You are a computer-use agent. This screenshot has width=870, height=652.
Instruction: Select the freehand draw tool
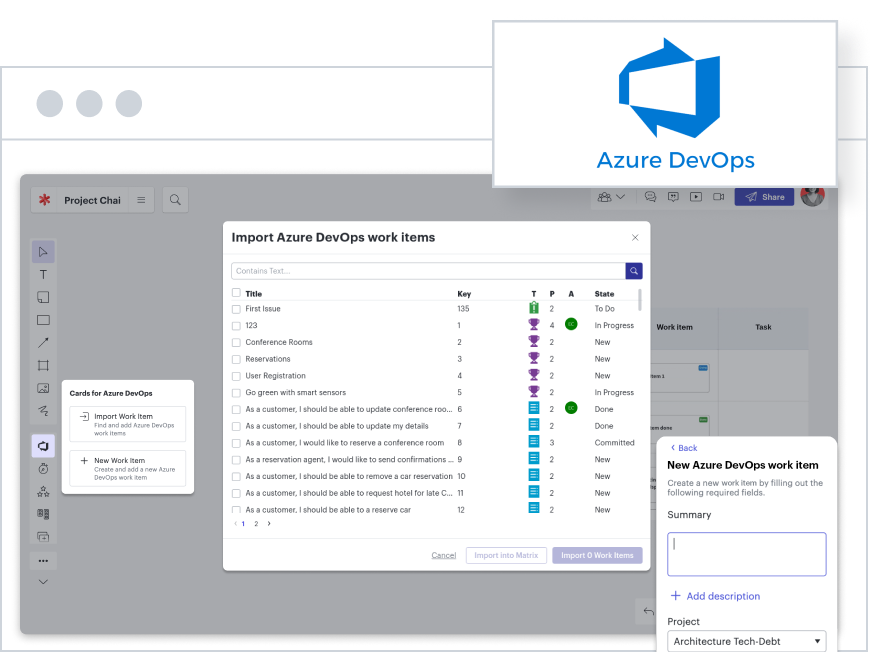click(43, 411)
